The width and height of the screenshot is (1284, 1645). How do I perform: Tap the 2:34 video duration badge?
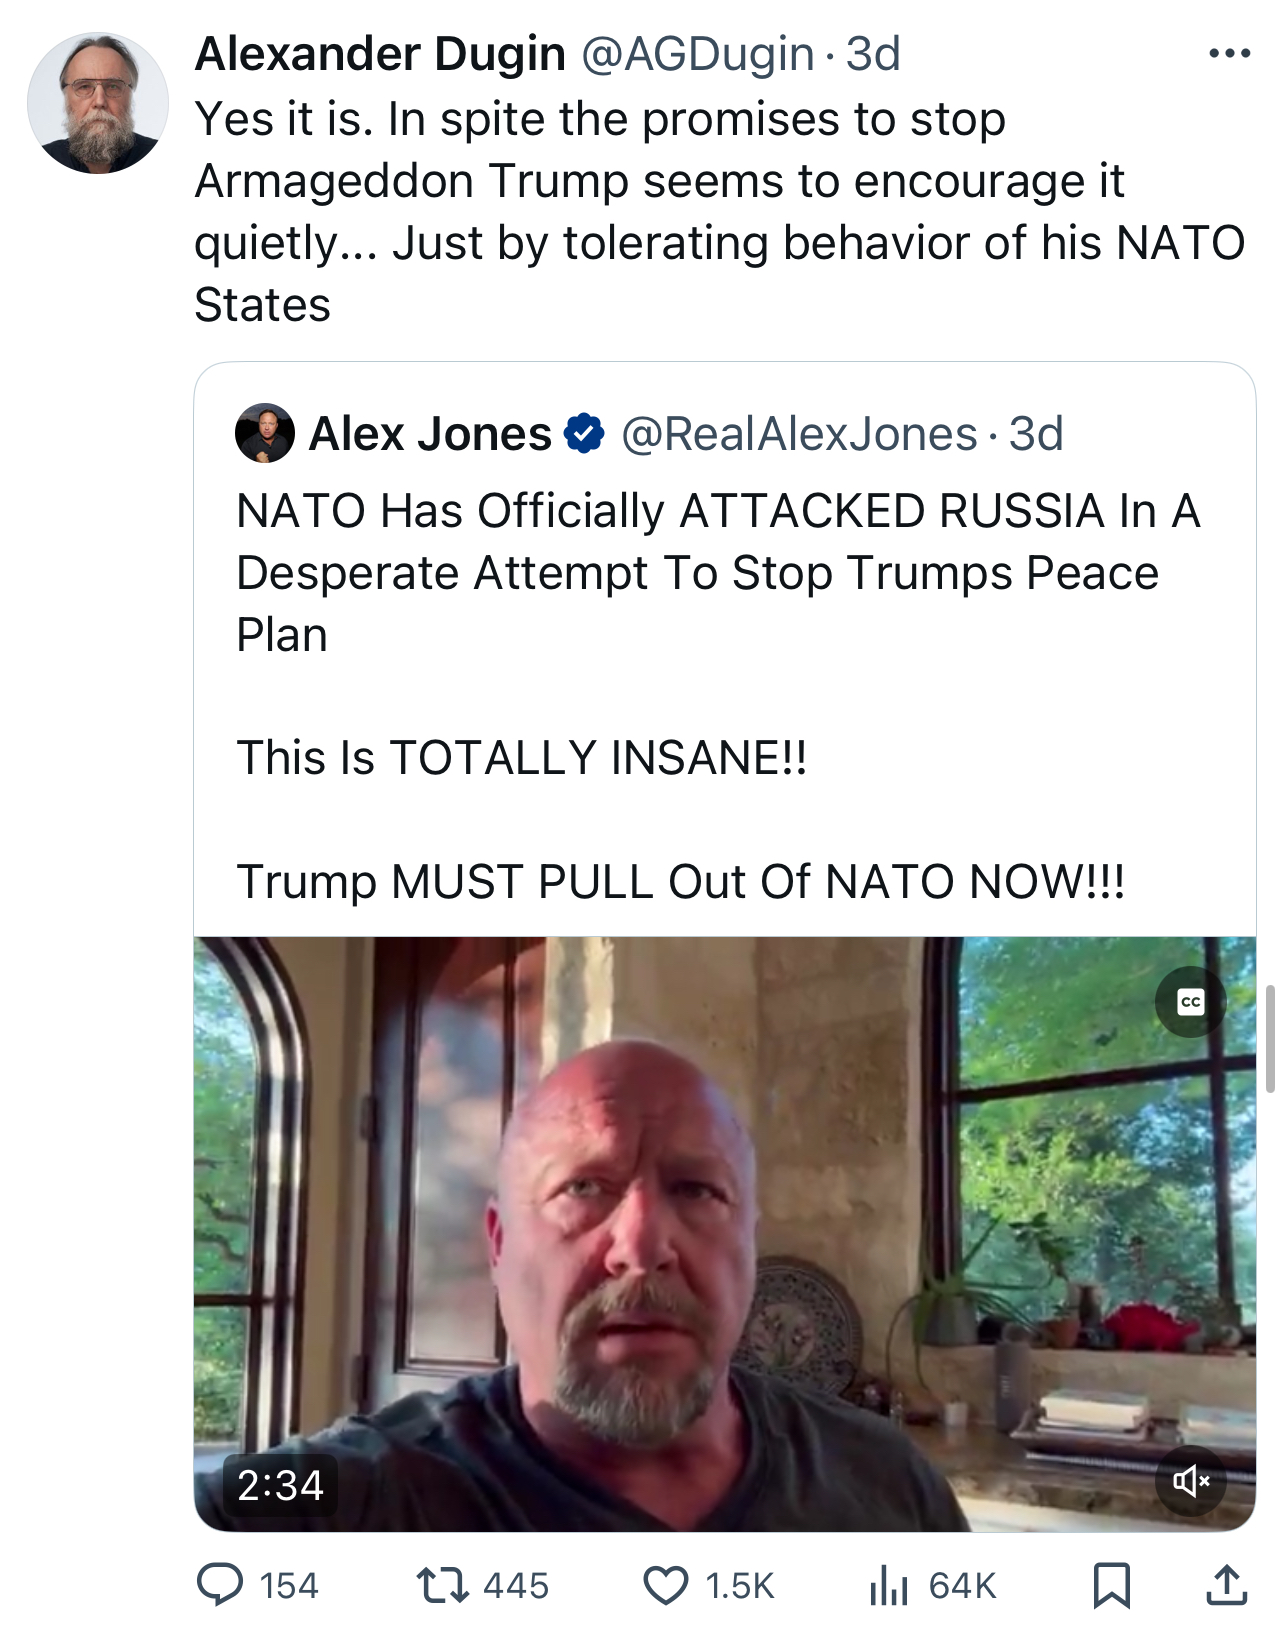click(x=280, y=1485)
